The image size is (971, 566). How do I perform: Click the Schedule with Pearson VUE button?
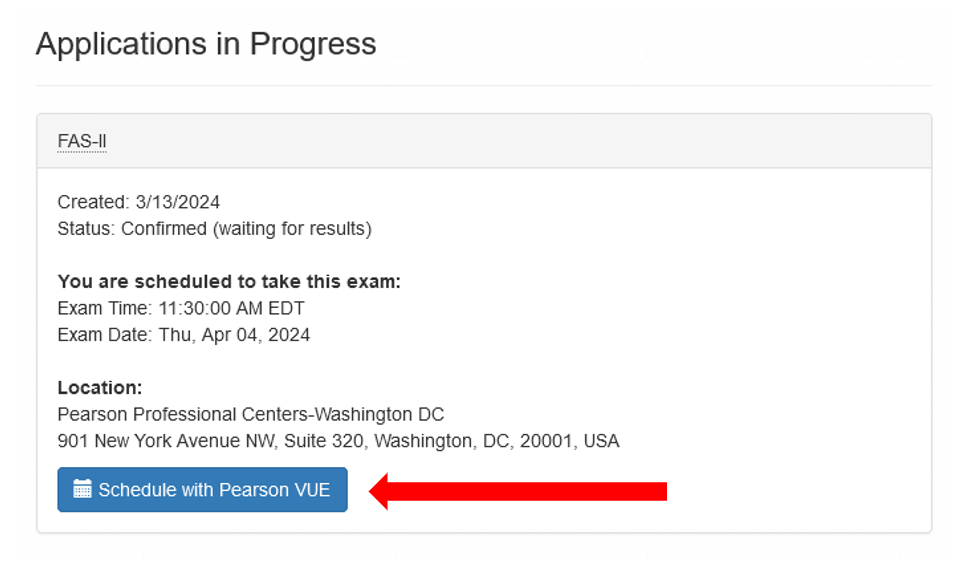(x=202, y=490)
